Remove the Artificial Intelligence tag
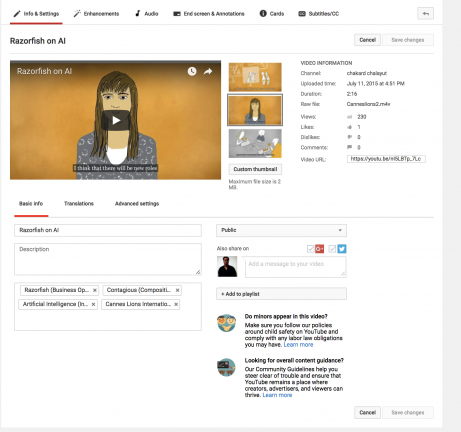The height and width of the screenshot is (432, 461). 93,304
